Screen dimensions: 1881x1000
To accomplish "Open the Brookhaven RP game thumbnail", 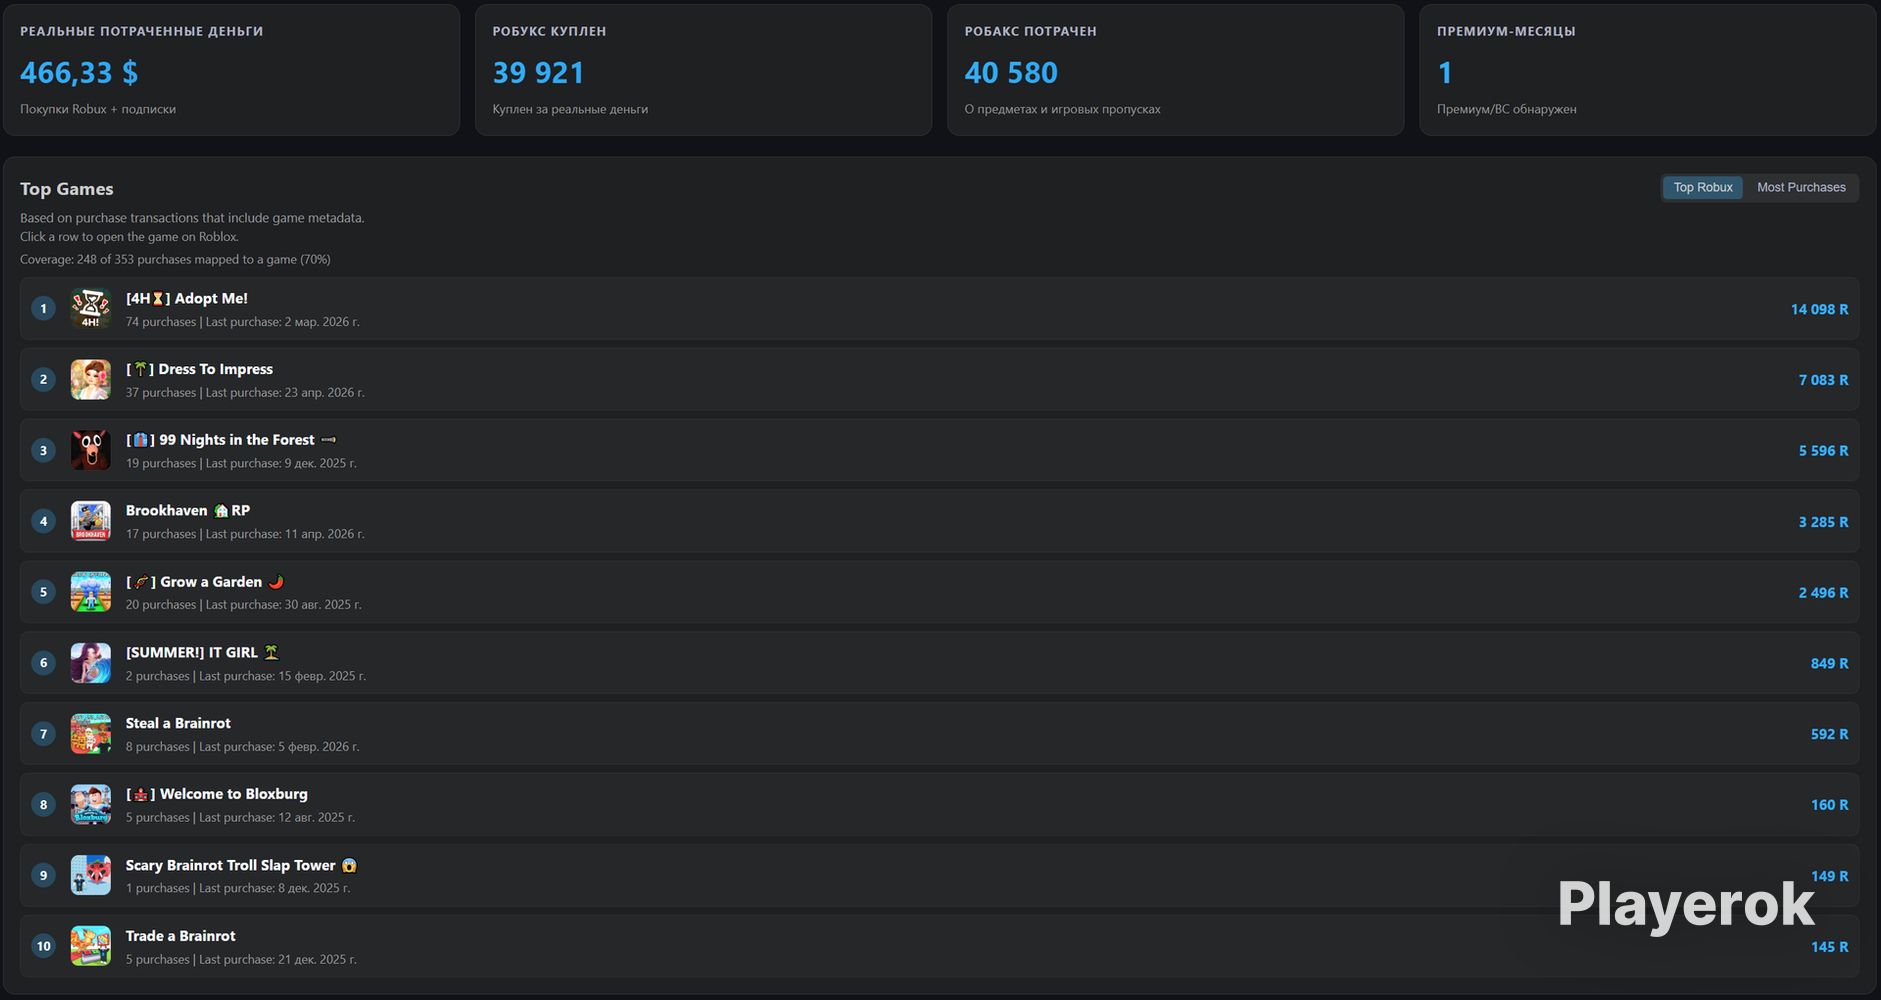I will (90, 521).
